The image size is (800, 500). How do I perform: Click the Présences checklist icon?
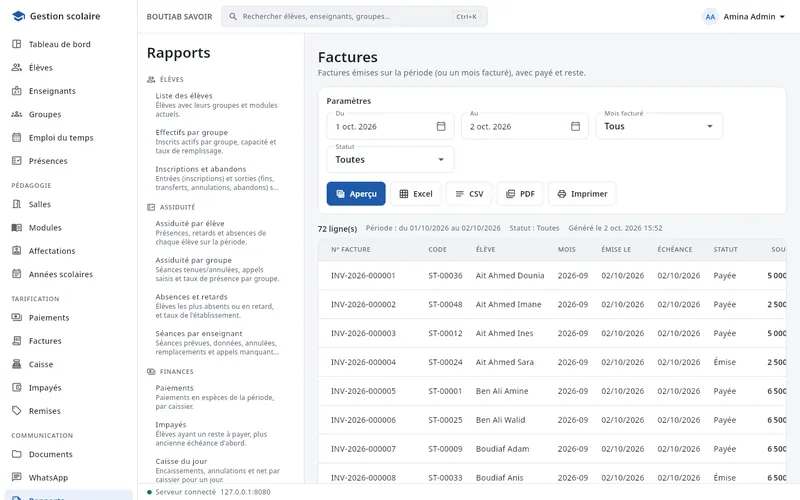(17, 161)
